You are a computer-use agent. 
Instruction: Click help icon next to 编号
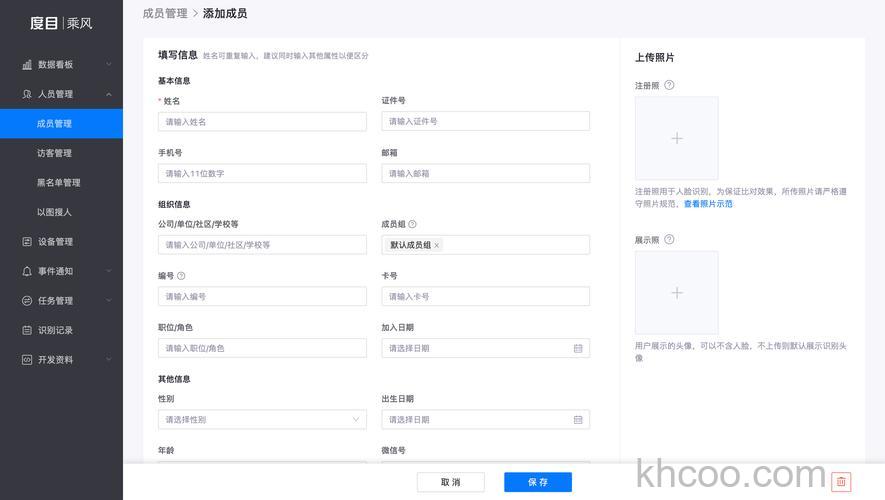click(x=181, y=276)
